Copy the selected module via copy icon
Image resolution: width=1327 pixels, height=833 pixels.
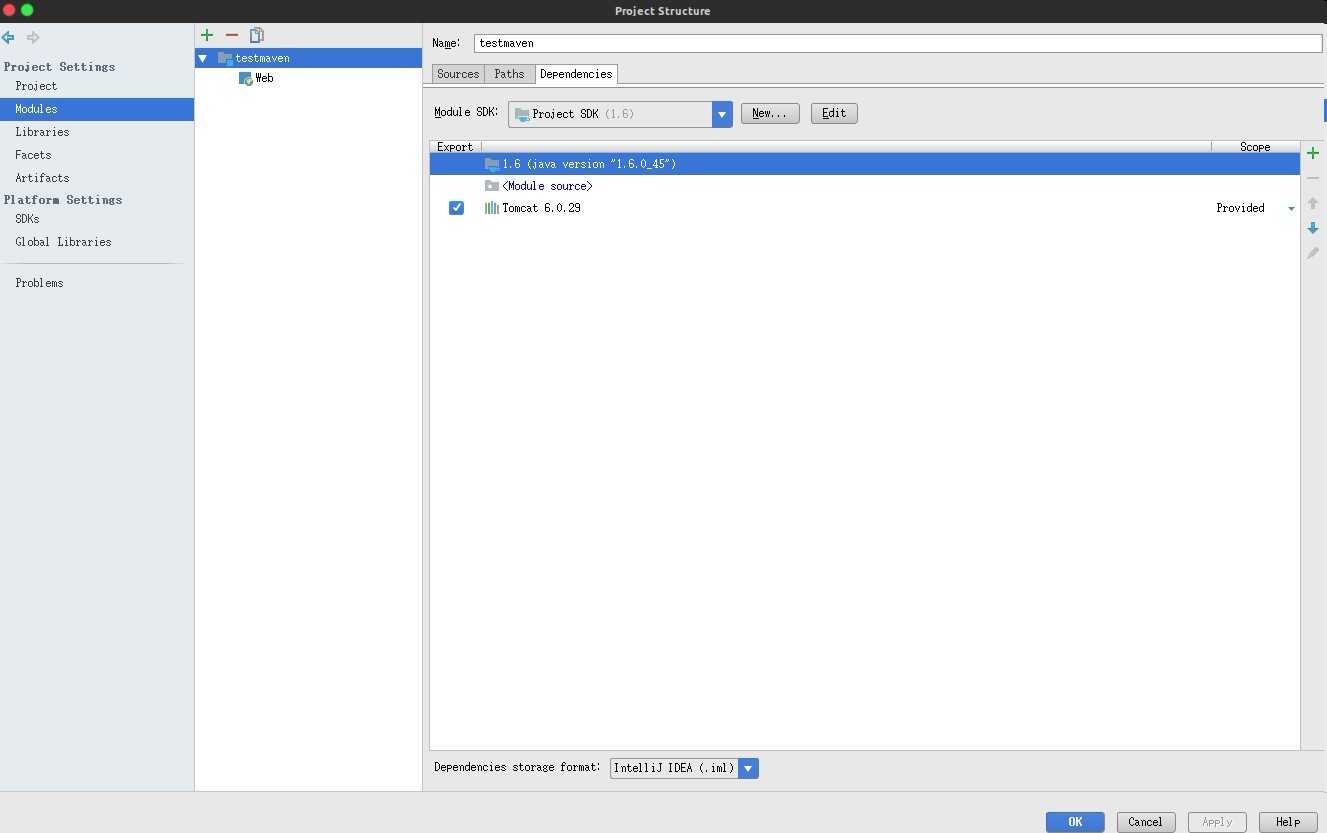click(257, 35)
